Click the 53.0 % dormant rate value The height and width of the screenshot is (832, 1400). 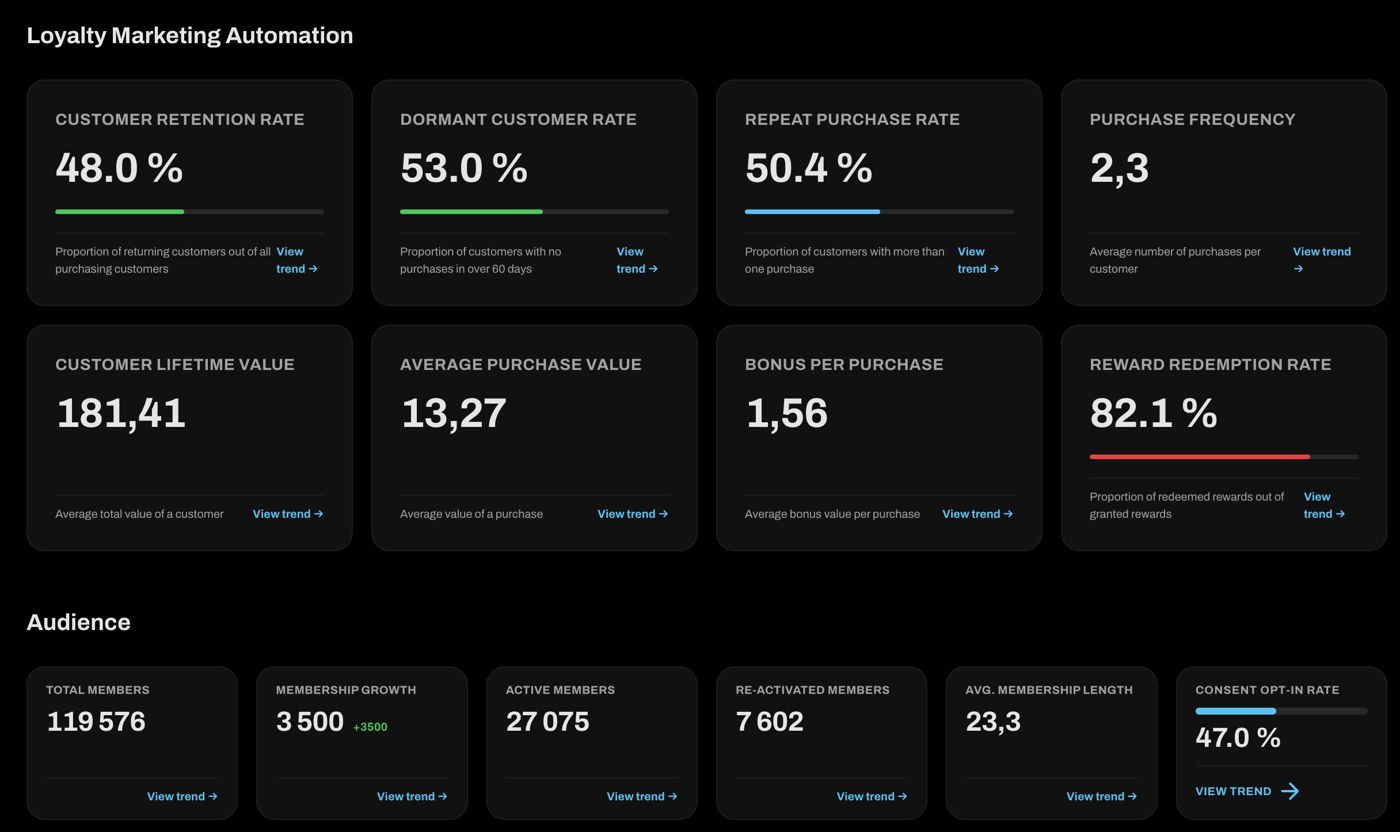click(464, 168)
